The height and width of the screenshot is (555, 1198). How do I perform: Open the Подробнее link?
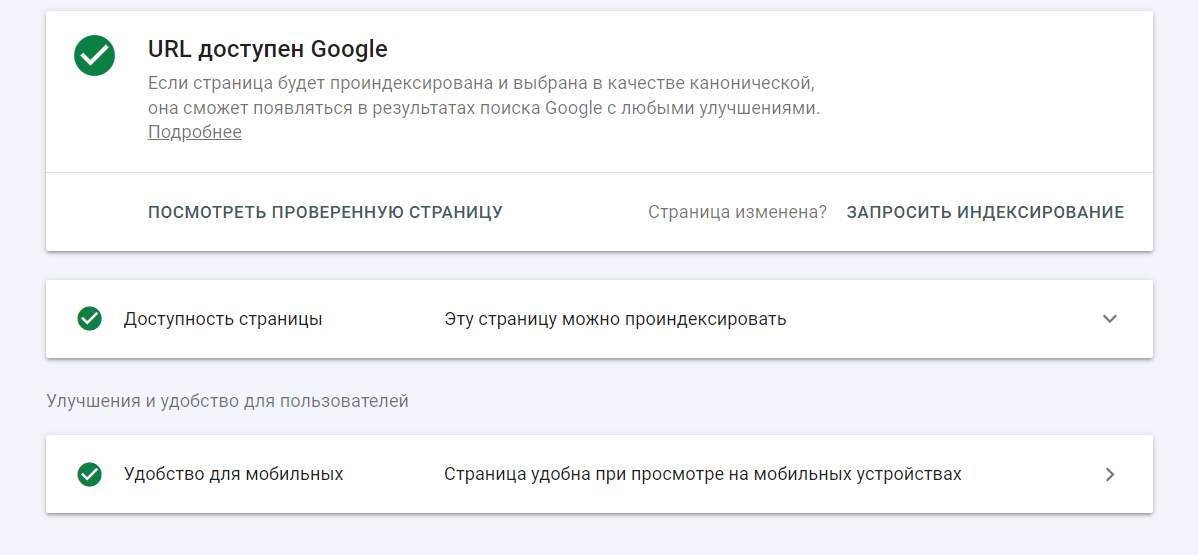coord(195,132)
